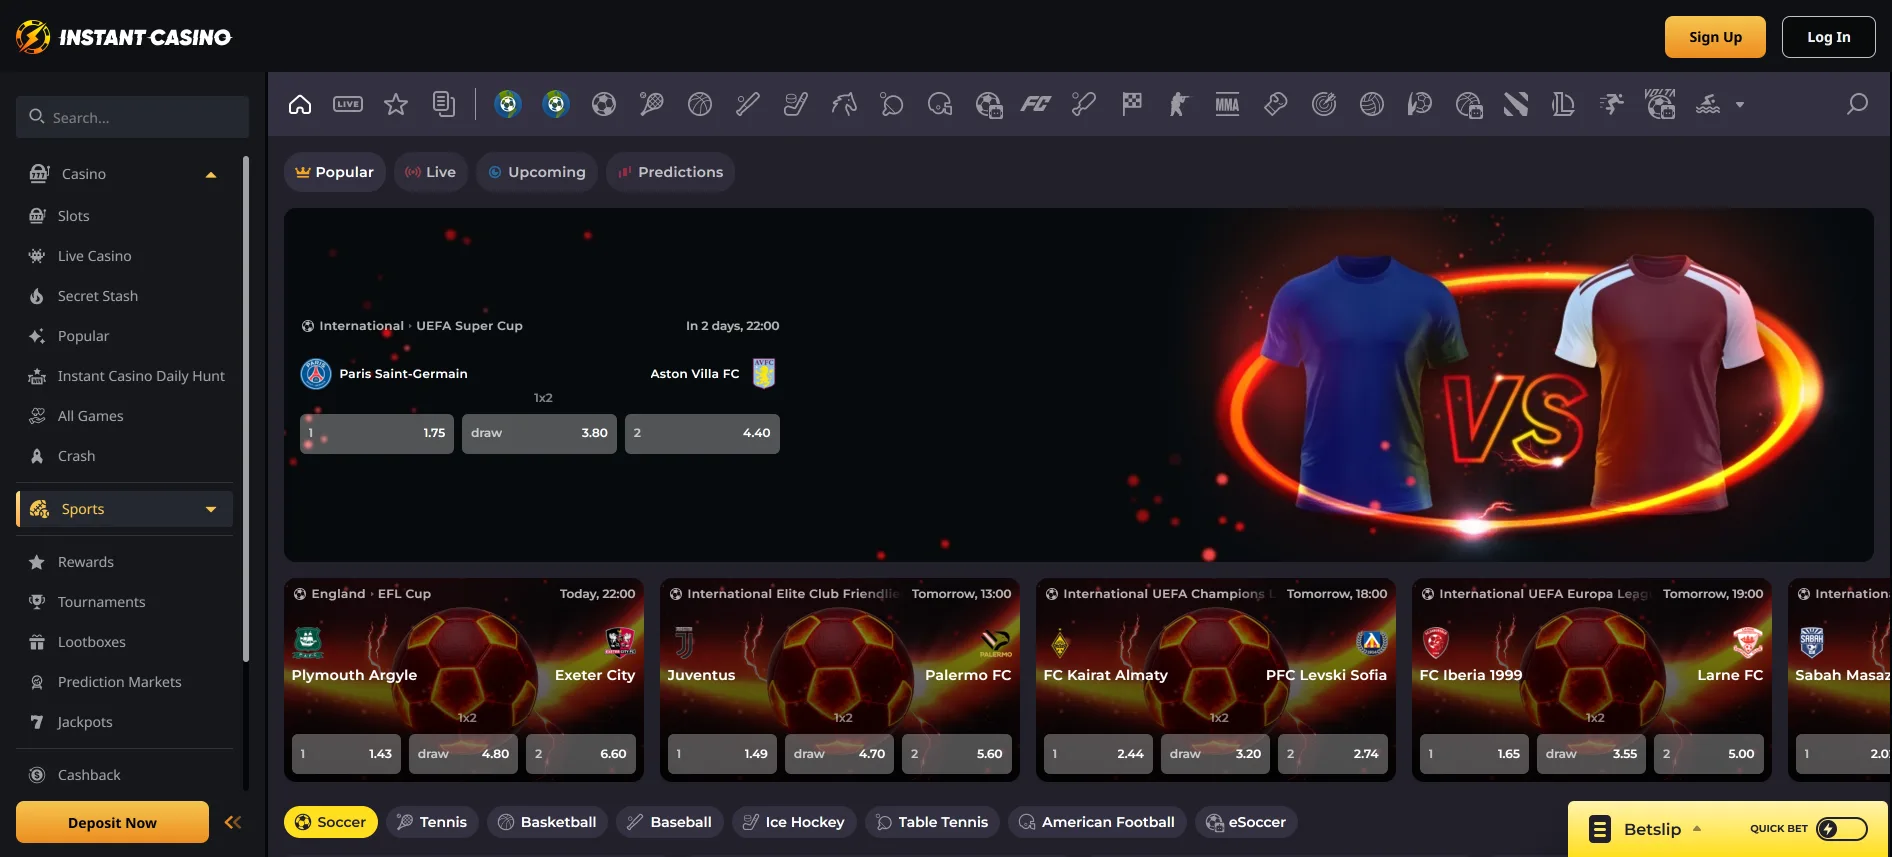This screenshot has height=857, width=1892.
Task: Select the eSoccer robot ball icon
Action: [989, 104]
